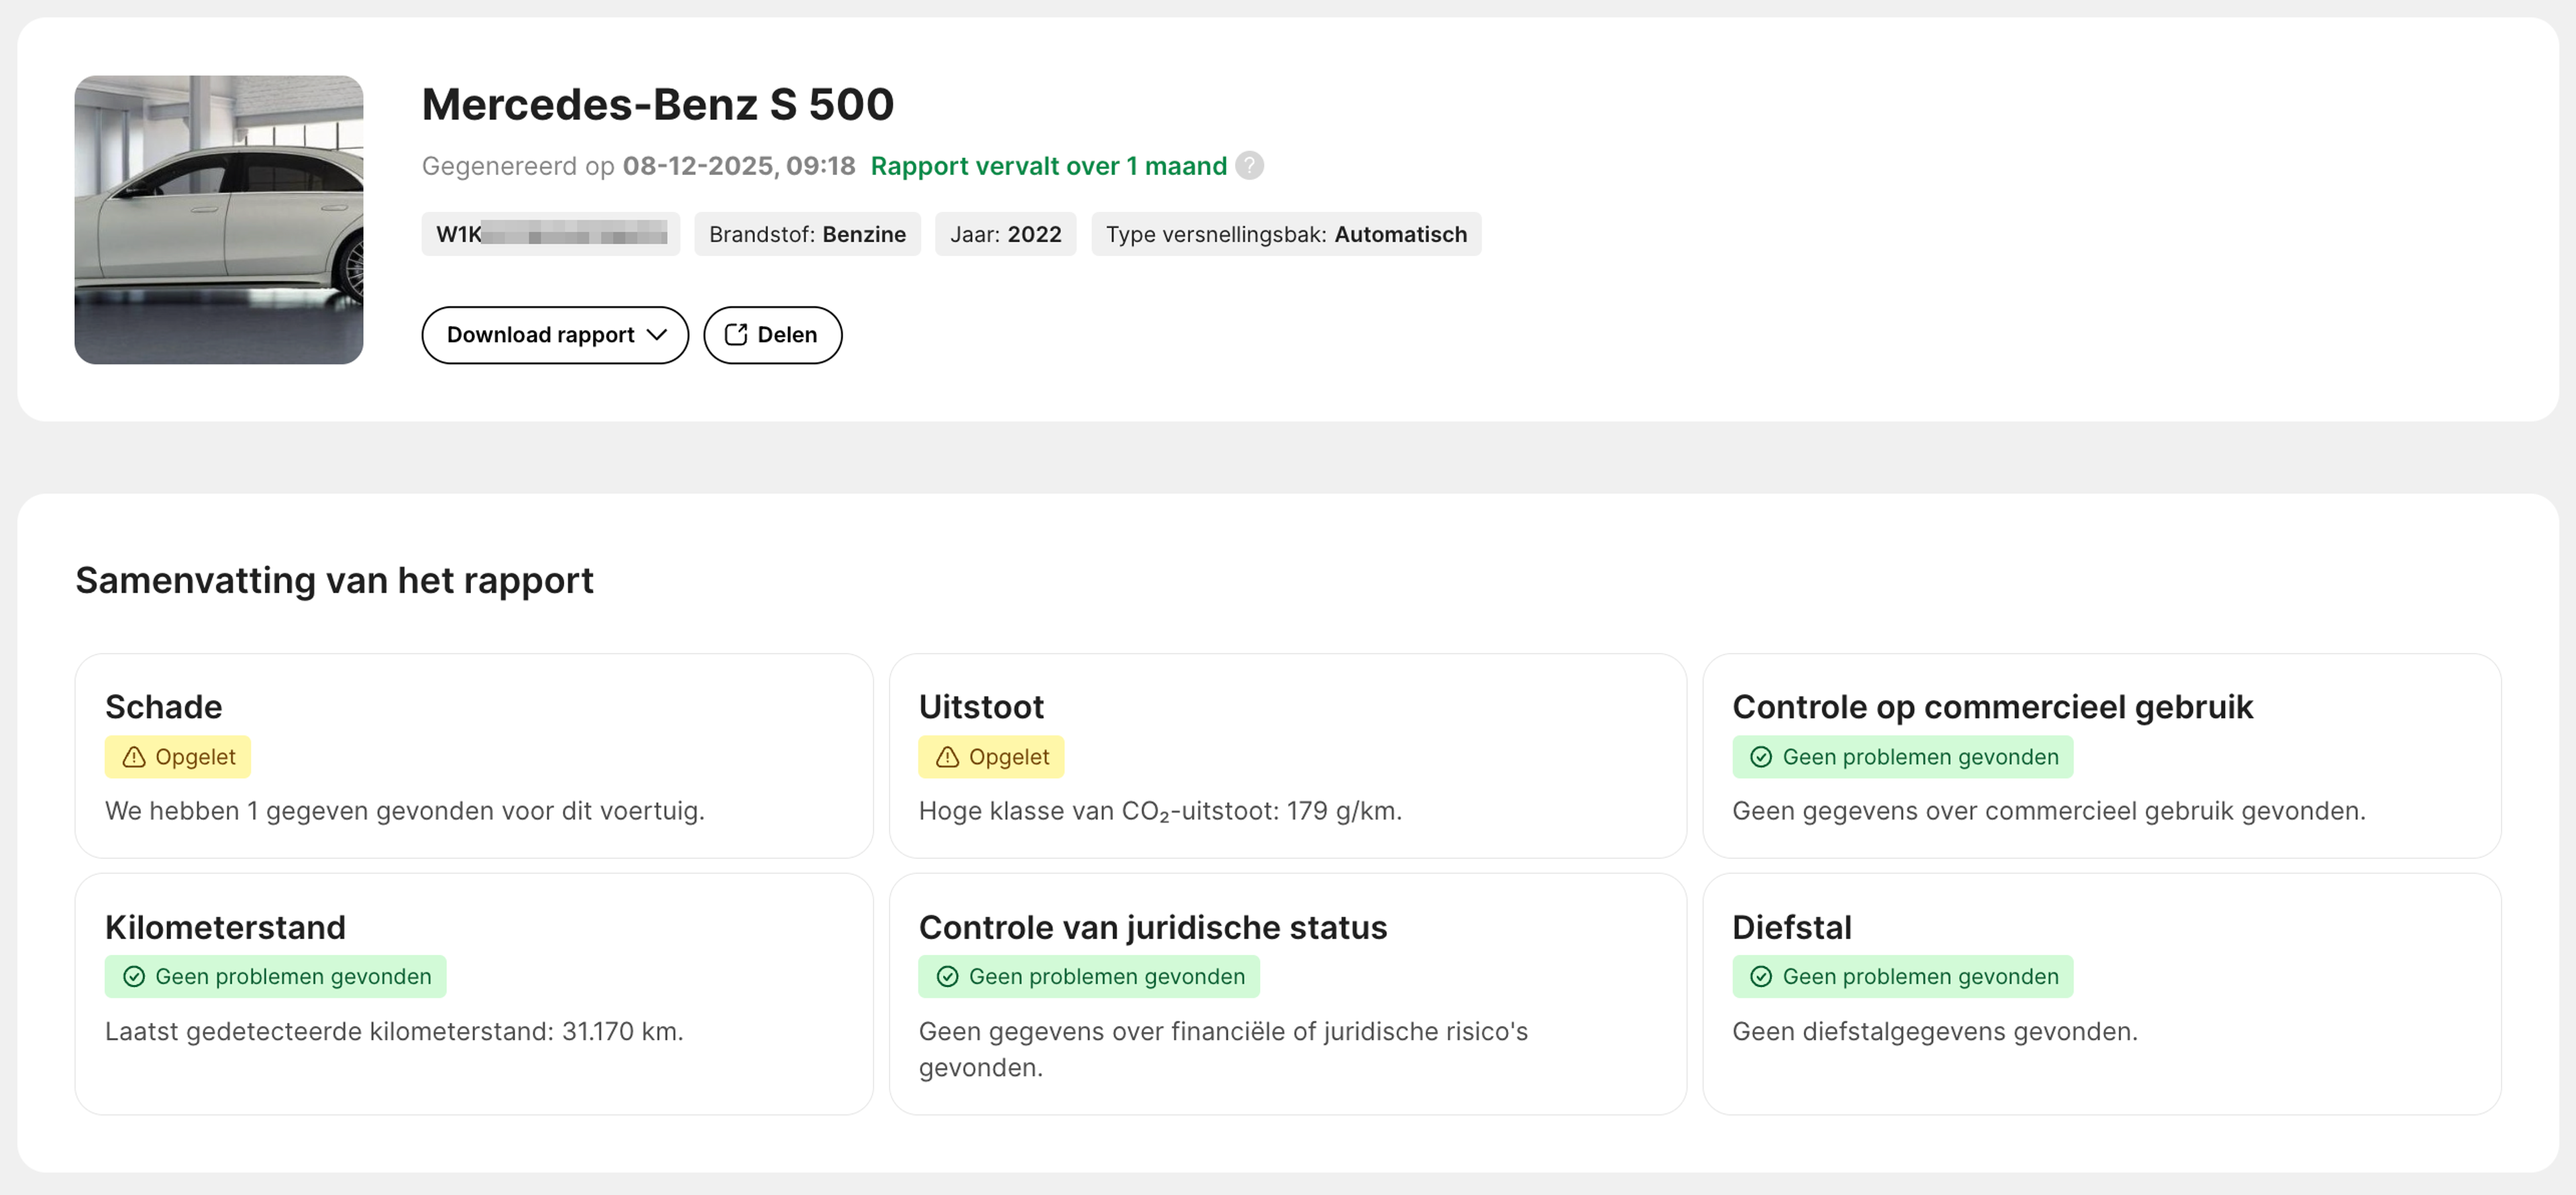The image size is (2576, 1195).
Task: Expand chevron next to Download rapport
Action: pos(657,334)
